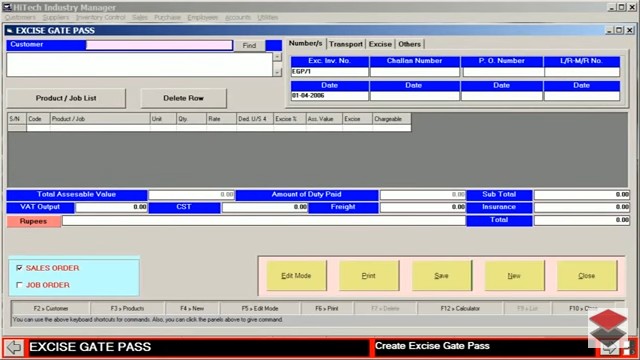Click the Customer name input field
Screen dimensions: 640x360
click(x=159, y=45)
